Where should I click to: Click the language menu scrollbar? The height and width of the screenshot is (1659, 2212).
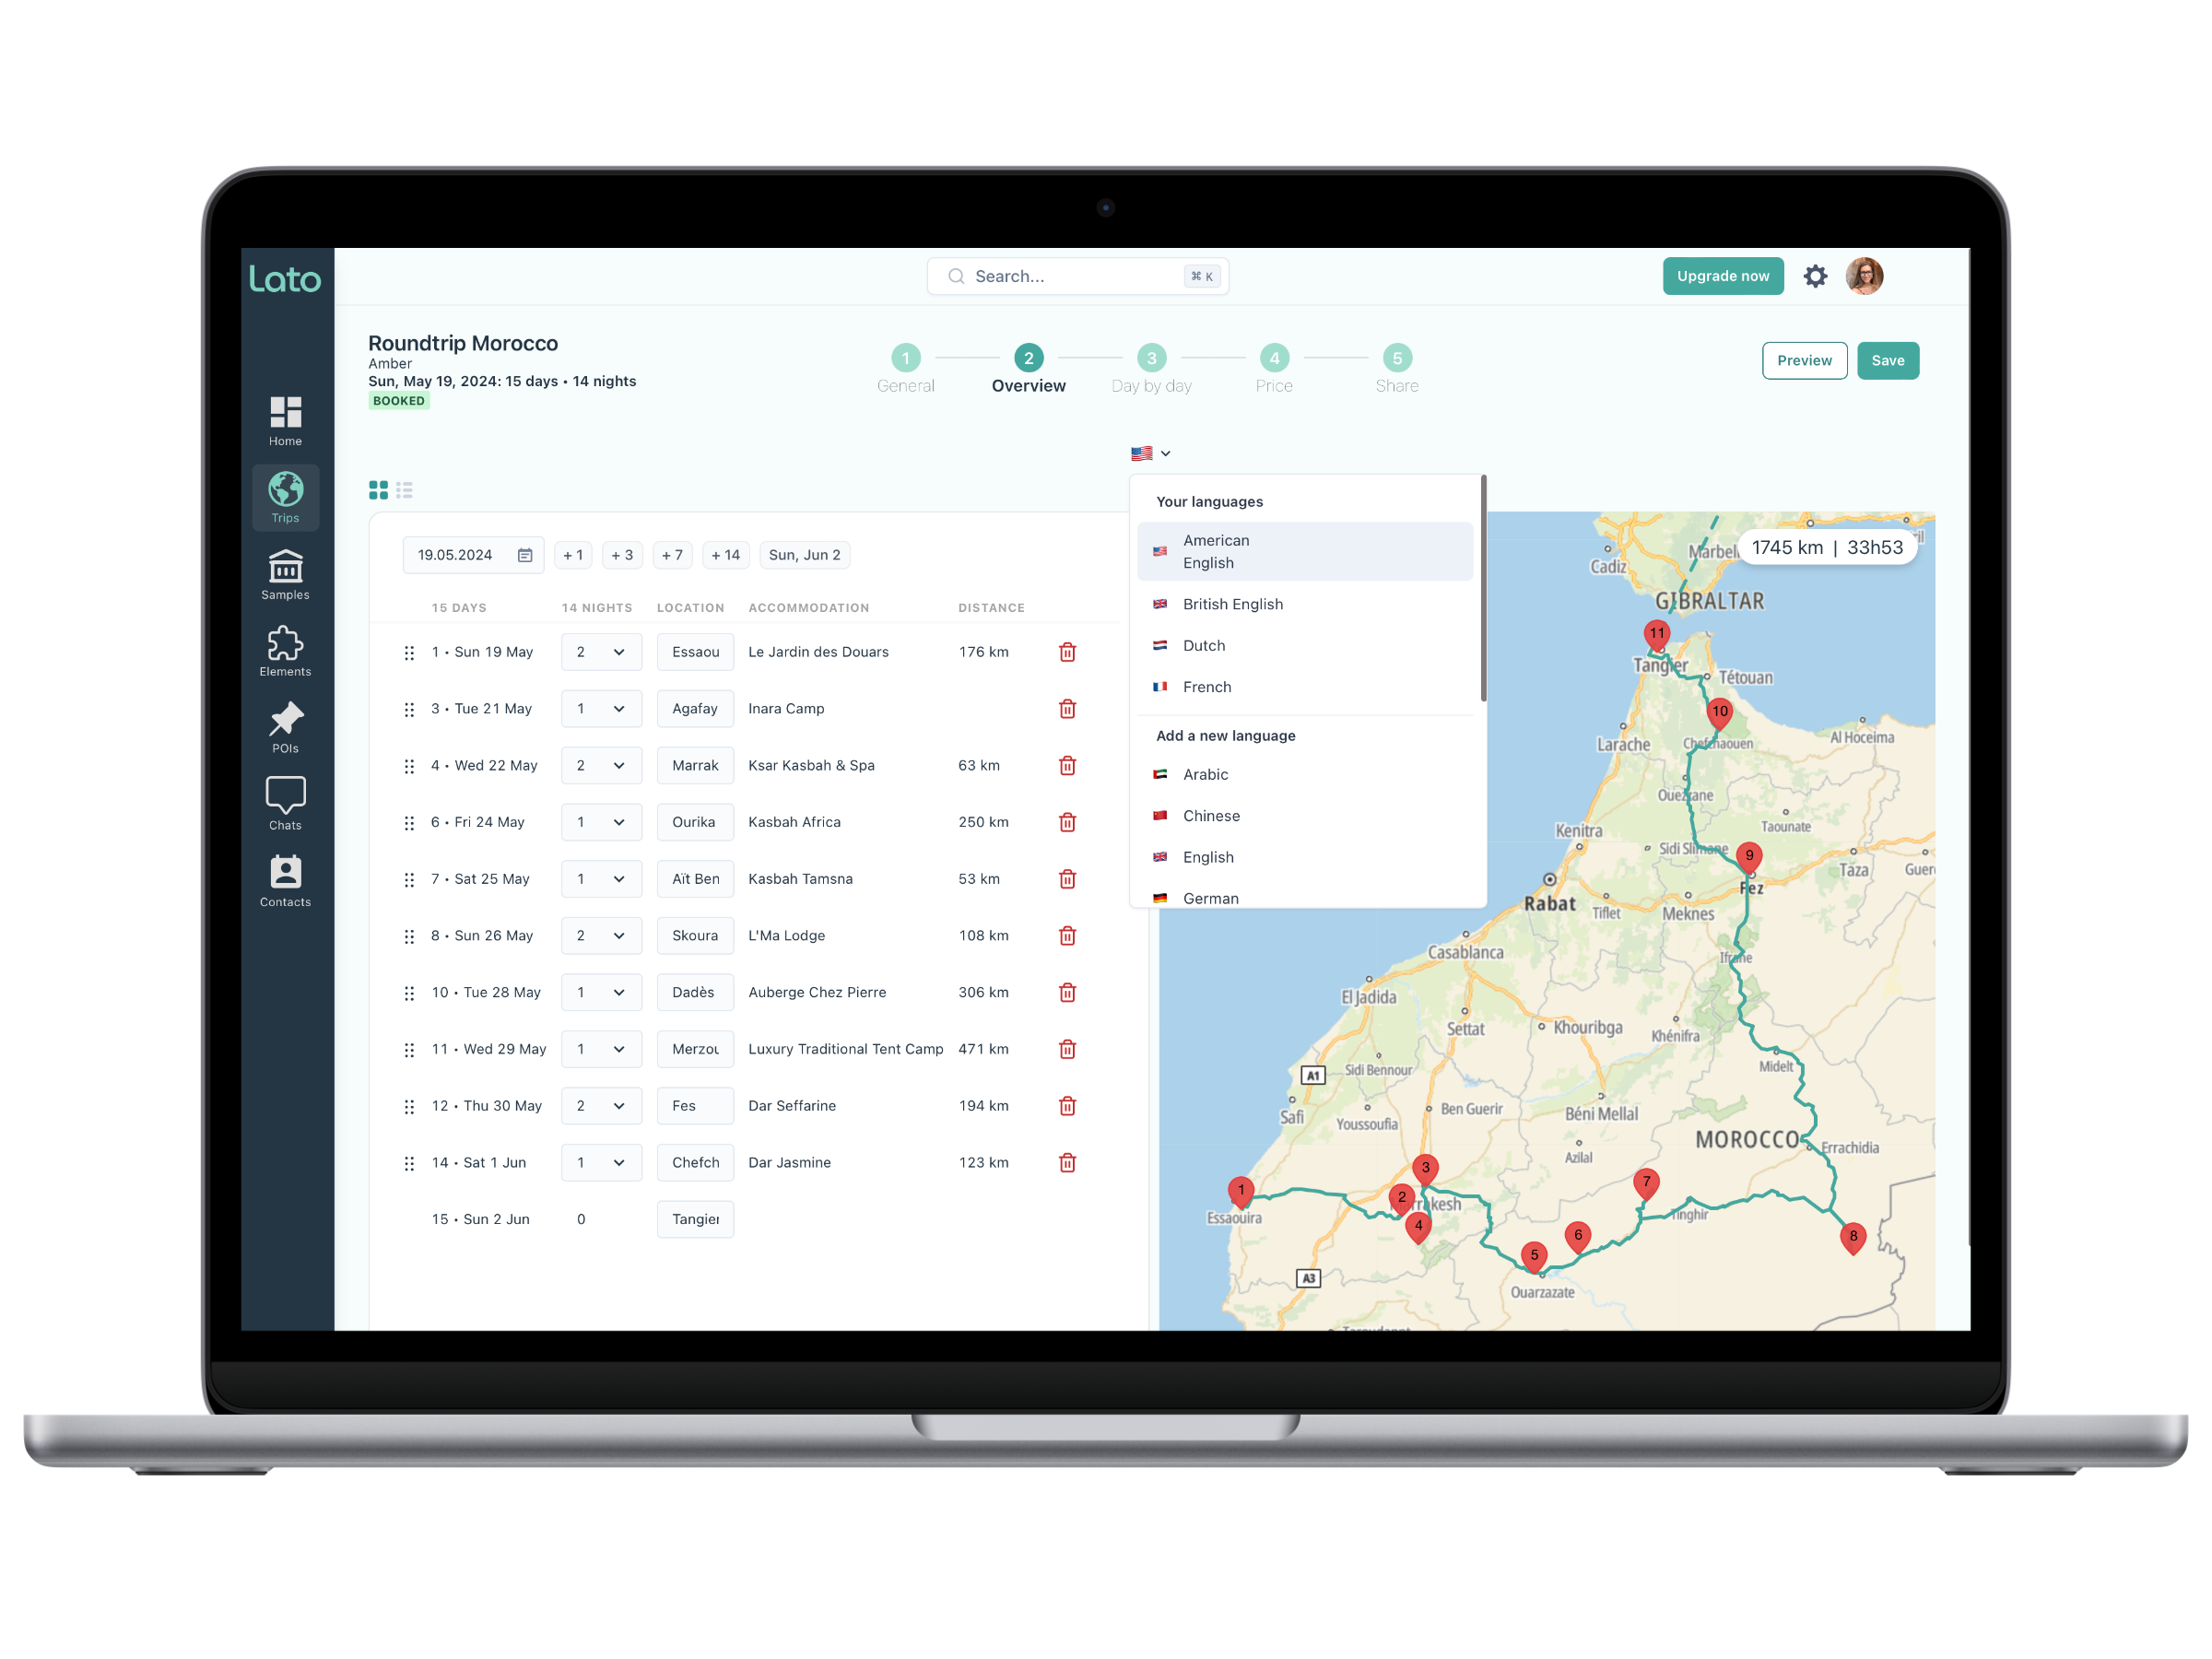click(x=1483, y=590)
